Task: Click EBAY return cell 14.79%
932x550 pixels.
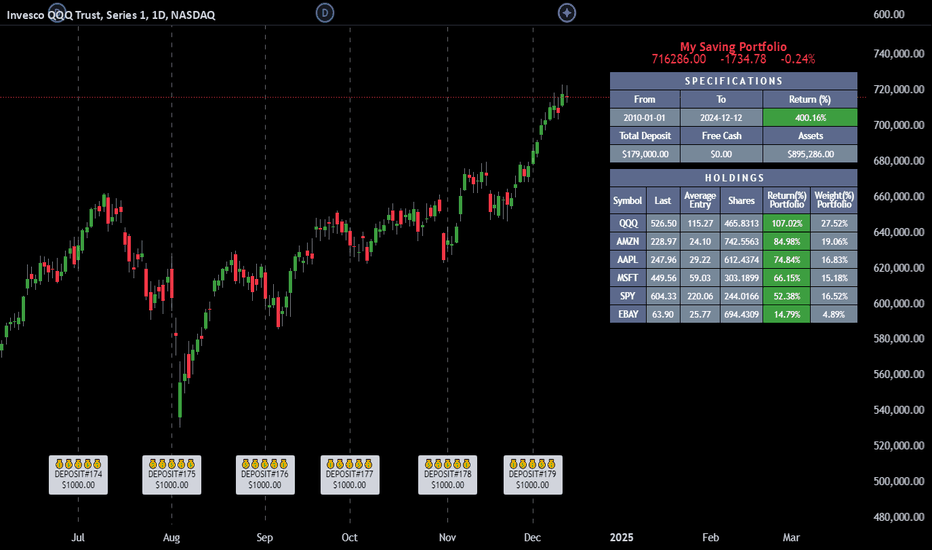Action: pos(786,314)
